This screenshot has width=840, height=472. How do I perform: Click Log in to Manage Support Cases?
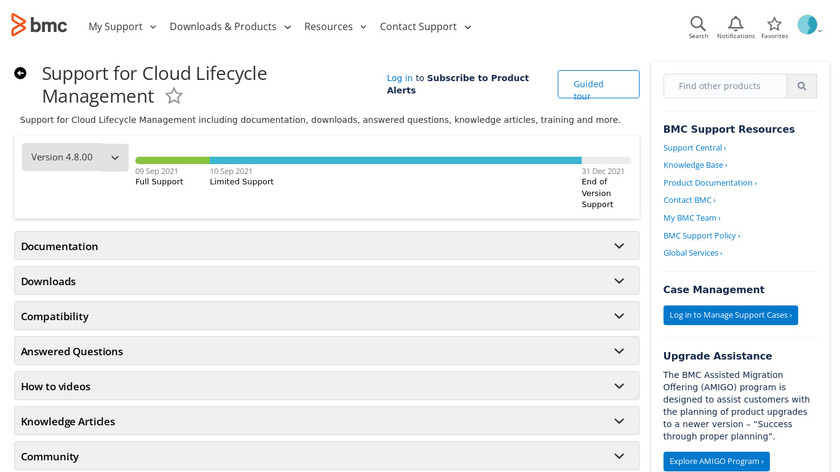730,315
